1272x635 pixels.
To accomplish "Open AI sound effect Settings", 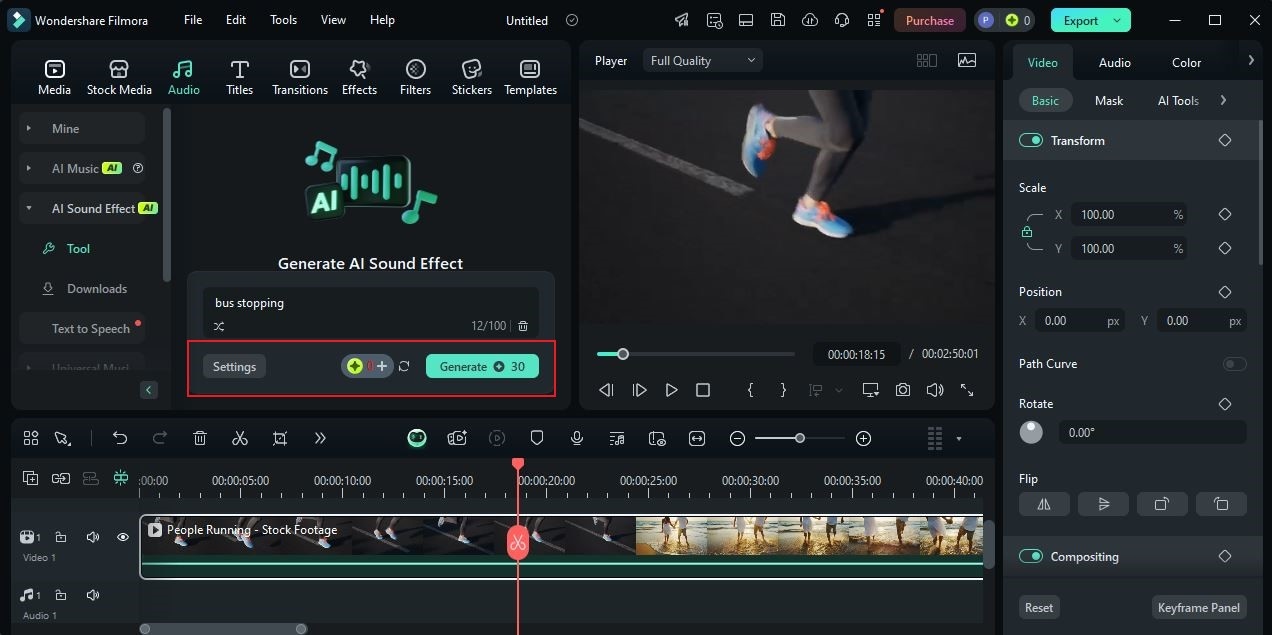I will 234,367.
